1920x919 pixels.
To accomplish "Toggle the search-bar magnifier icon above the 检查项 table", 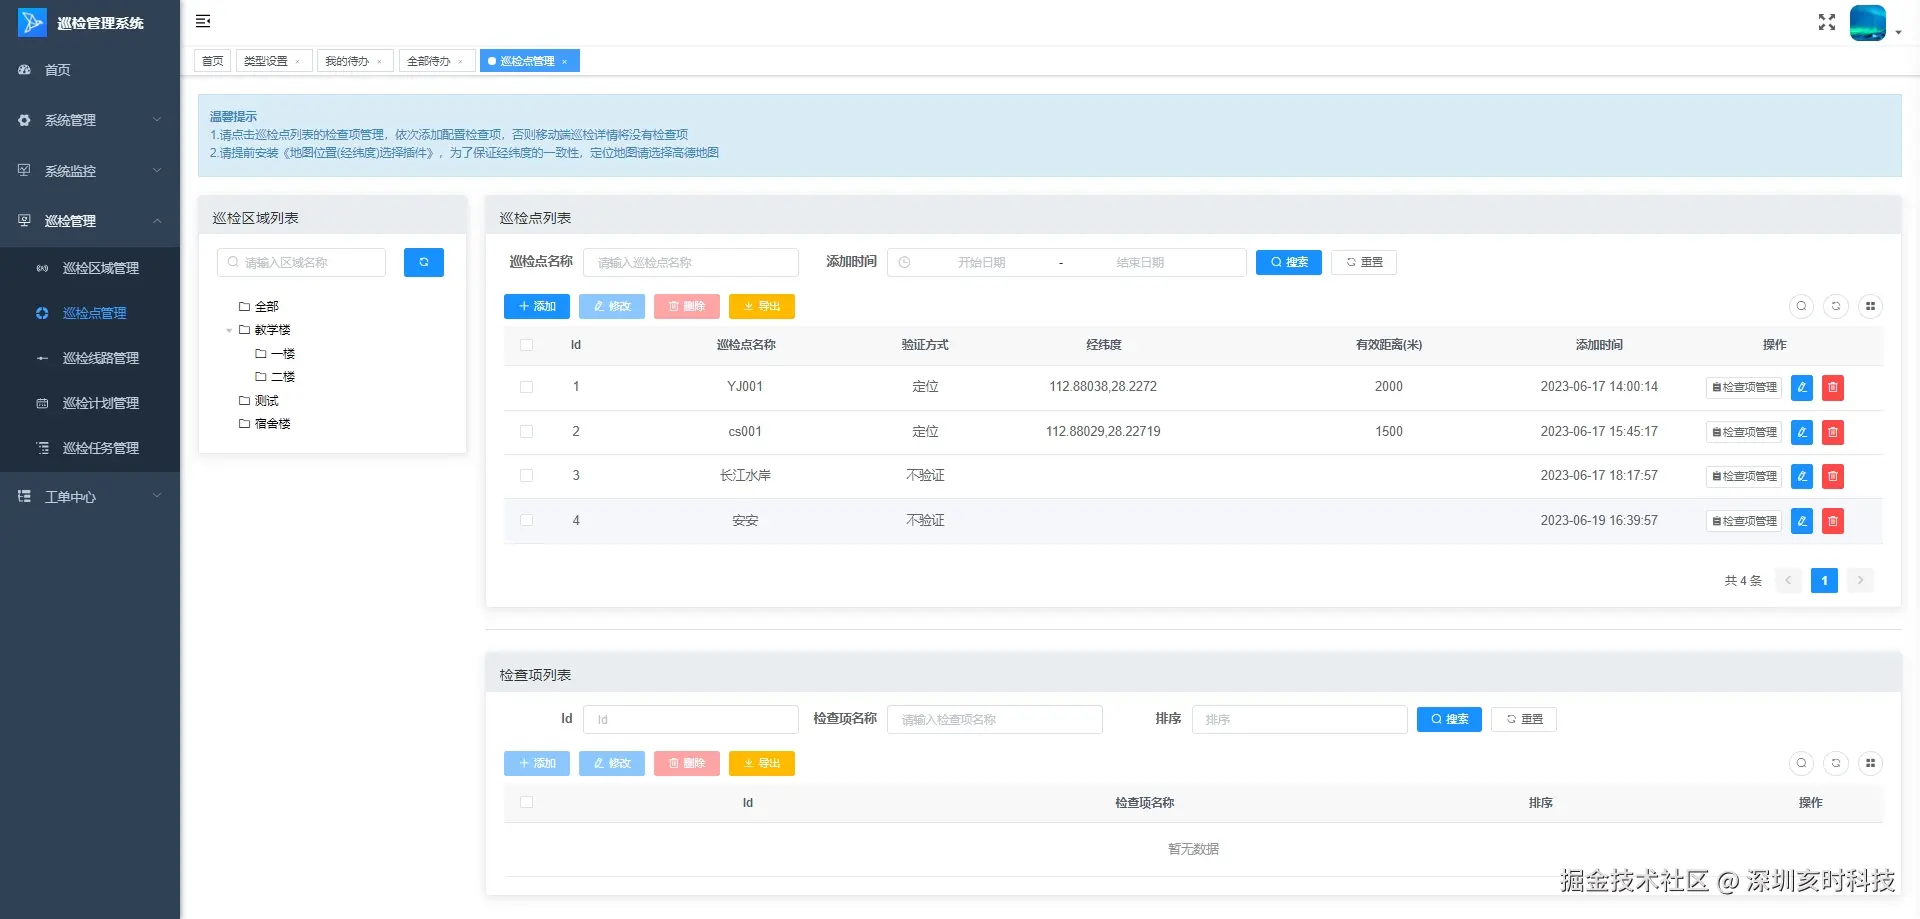I will tap(1801, 763).
